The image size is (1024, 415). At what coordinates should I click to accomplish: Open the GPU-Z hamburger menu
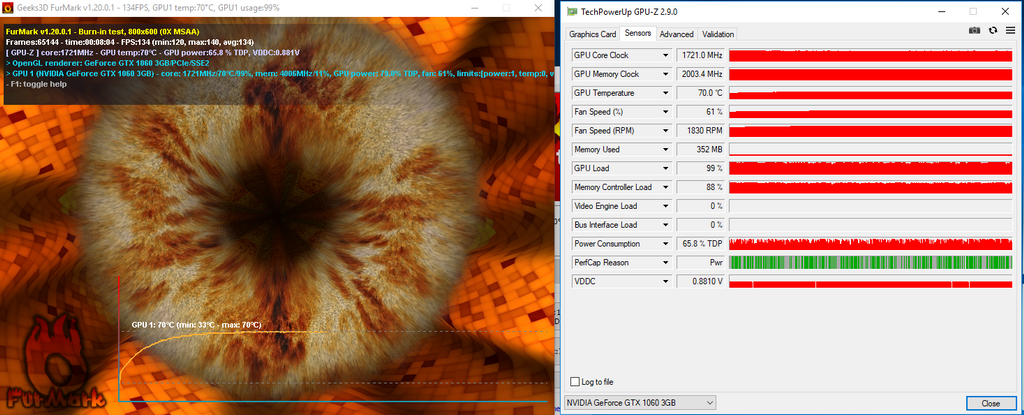pyautogui.click(x=1010, y=30)
